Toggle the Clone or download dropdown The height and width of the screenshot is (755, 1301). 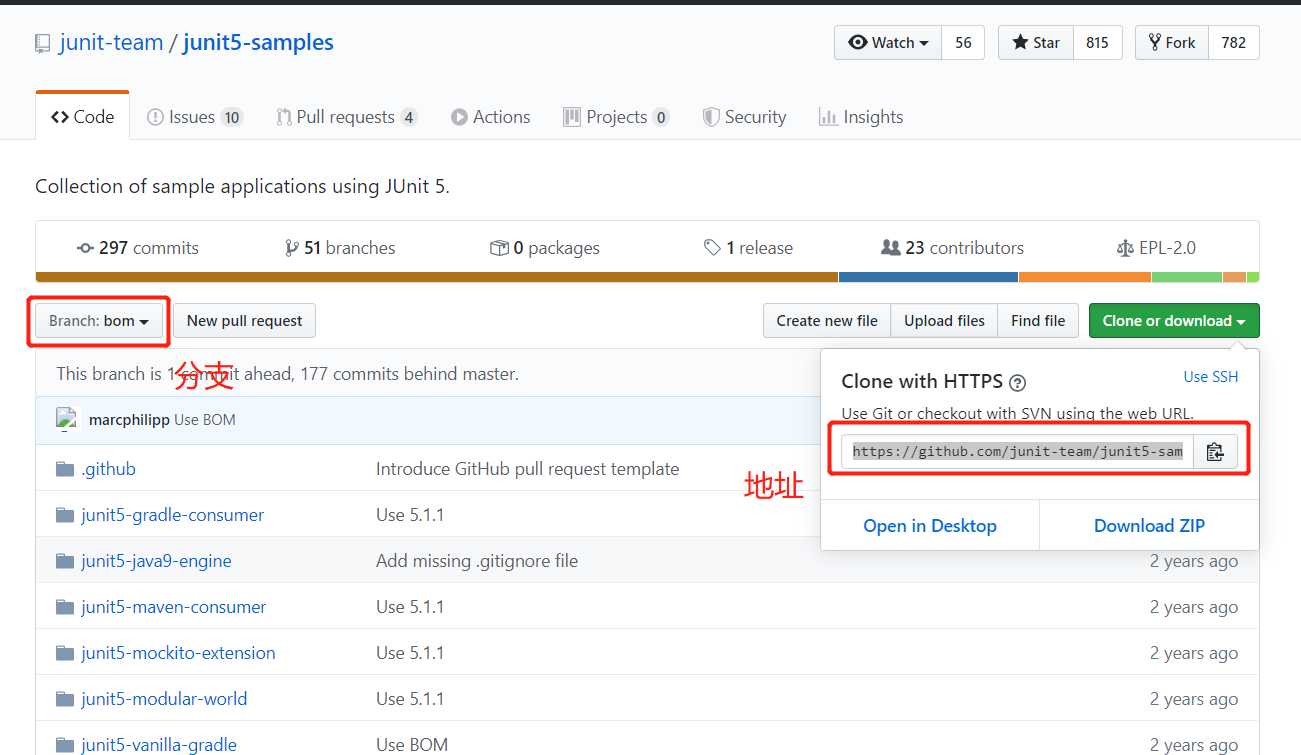pos(1174,321)
